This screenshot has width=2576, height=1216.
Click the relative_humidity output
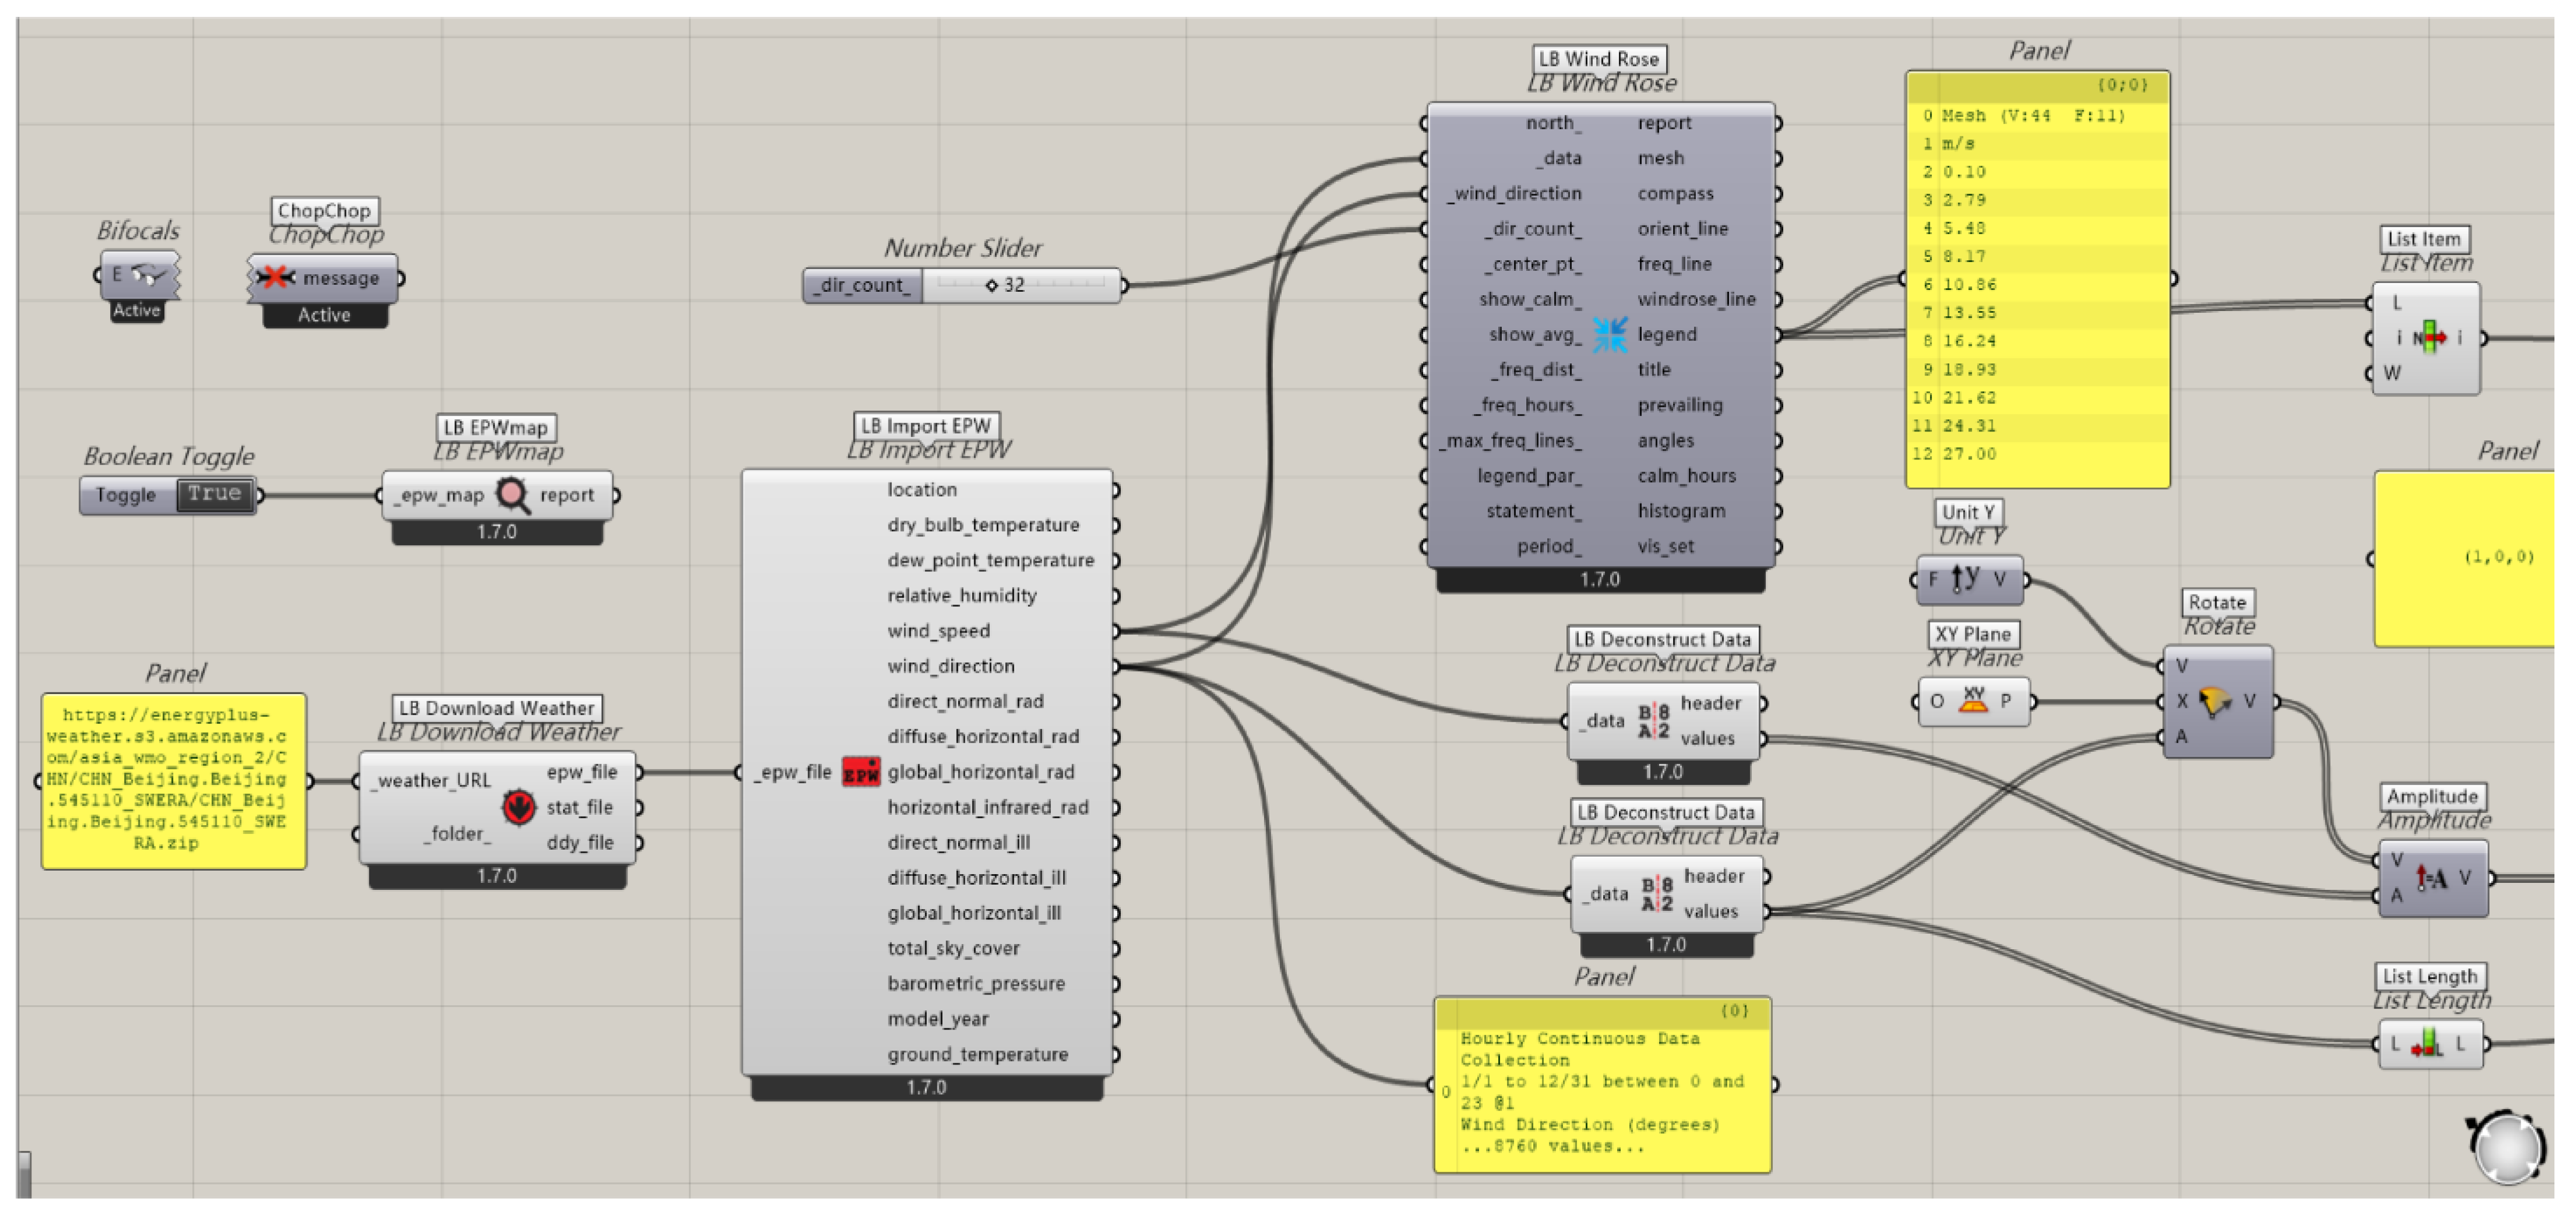click(x=962, y=596)
